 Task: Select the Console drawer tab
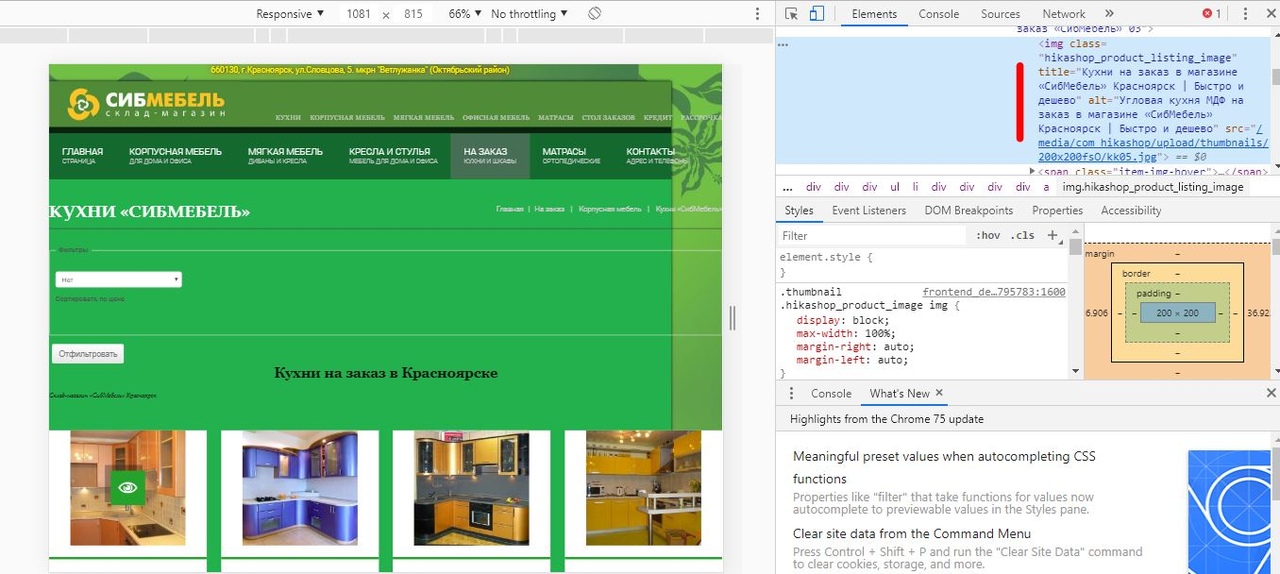tap(831, 394)
